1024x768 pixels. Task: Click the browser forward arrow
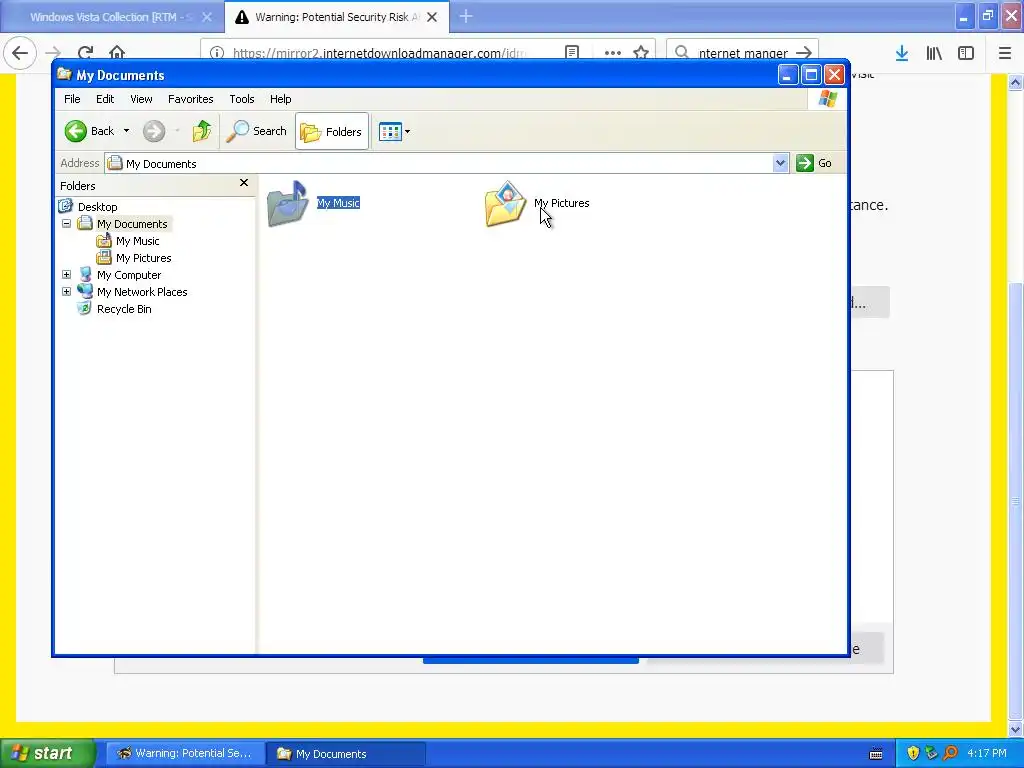click(54, 52)
